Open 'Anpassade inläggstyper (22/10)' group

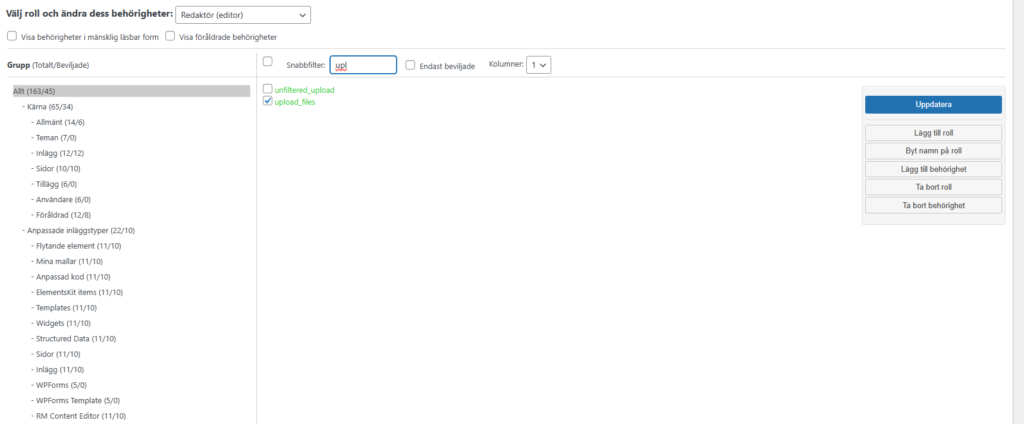click(84, 231)
